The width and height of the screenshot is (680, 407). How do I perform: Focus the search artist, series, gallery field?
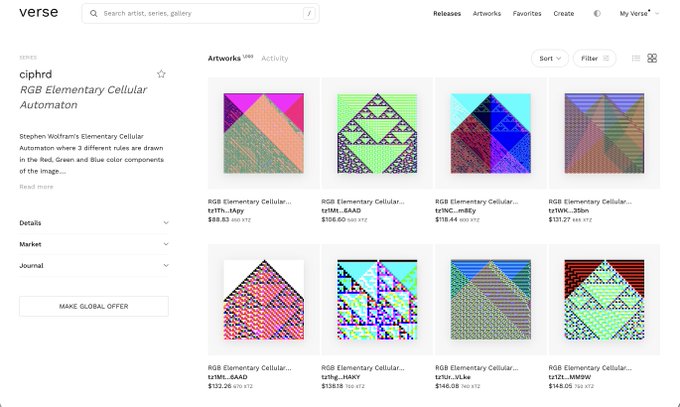pyautogui.click(x=201, y=13)
